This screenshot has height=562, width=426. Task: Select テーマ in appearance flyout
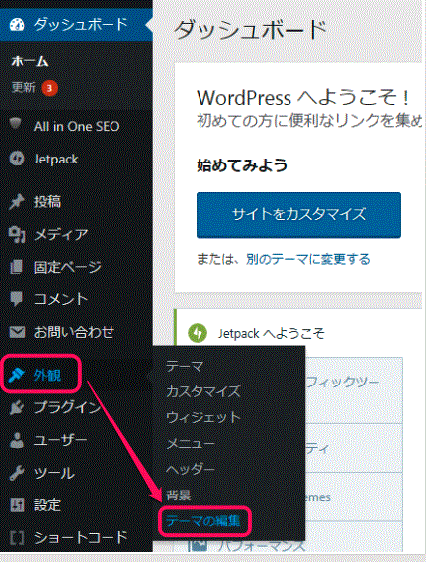(x=185, y=367)
